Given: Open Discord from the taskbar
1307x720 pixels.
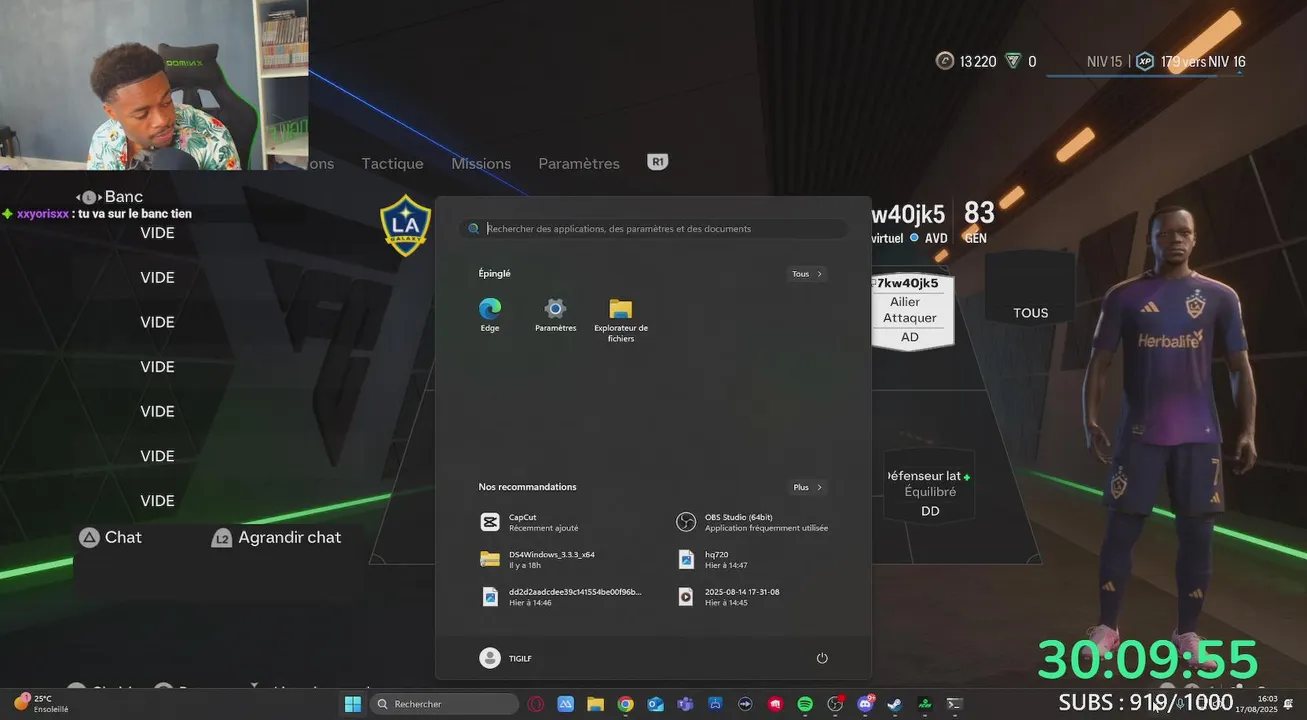Looking at the screenshot, I should [865, 704].
